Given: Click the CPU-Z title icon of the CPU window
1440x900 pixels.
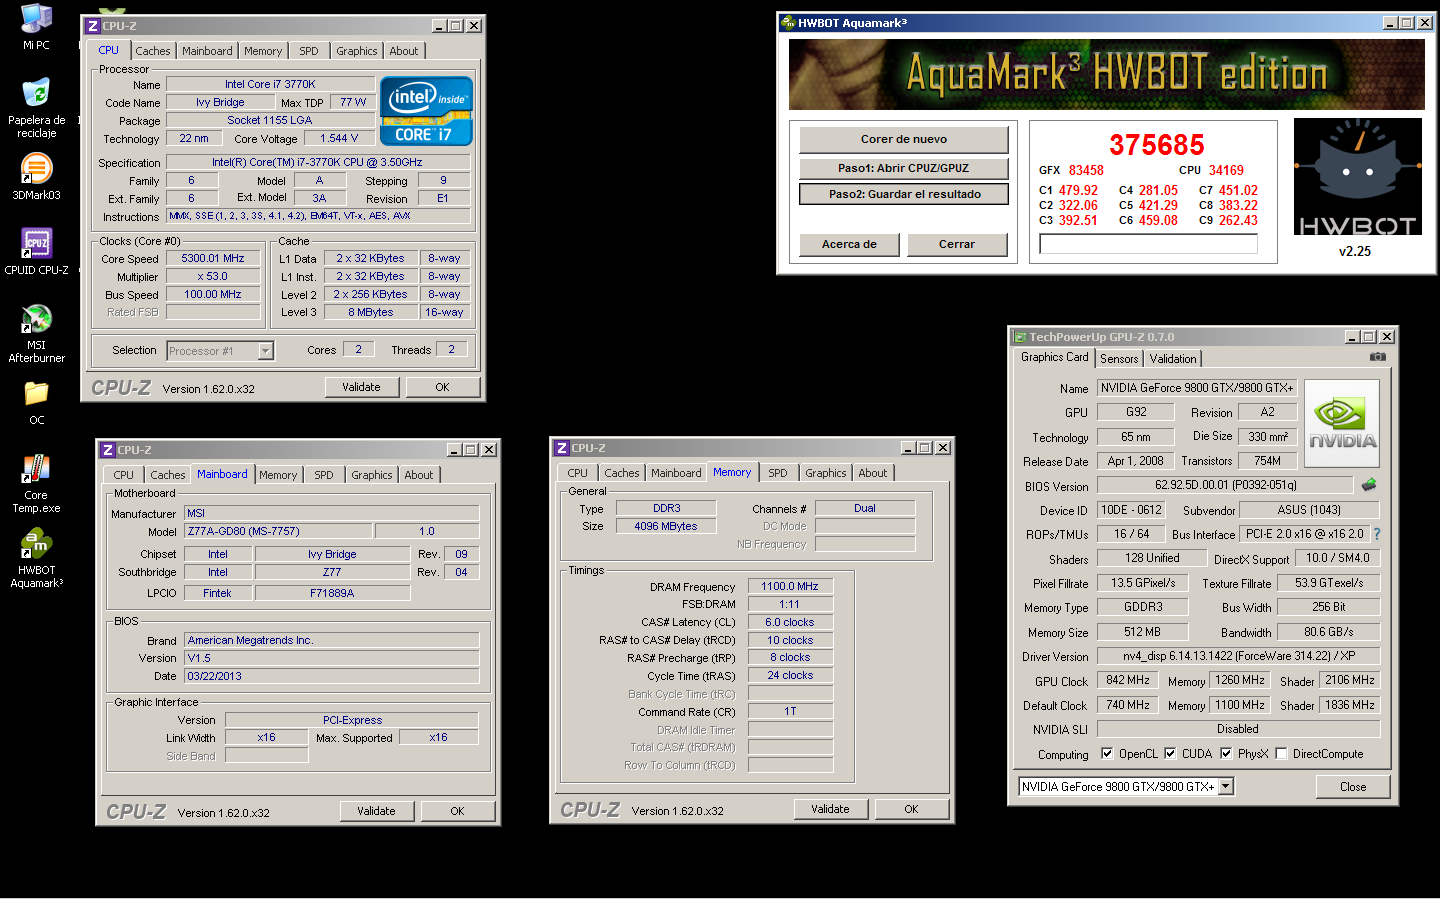Looking at the screenshot, I should click(92, 26).
